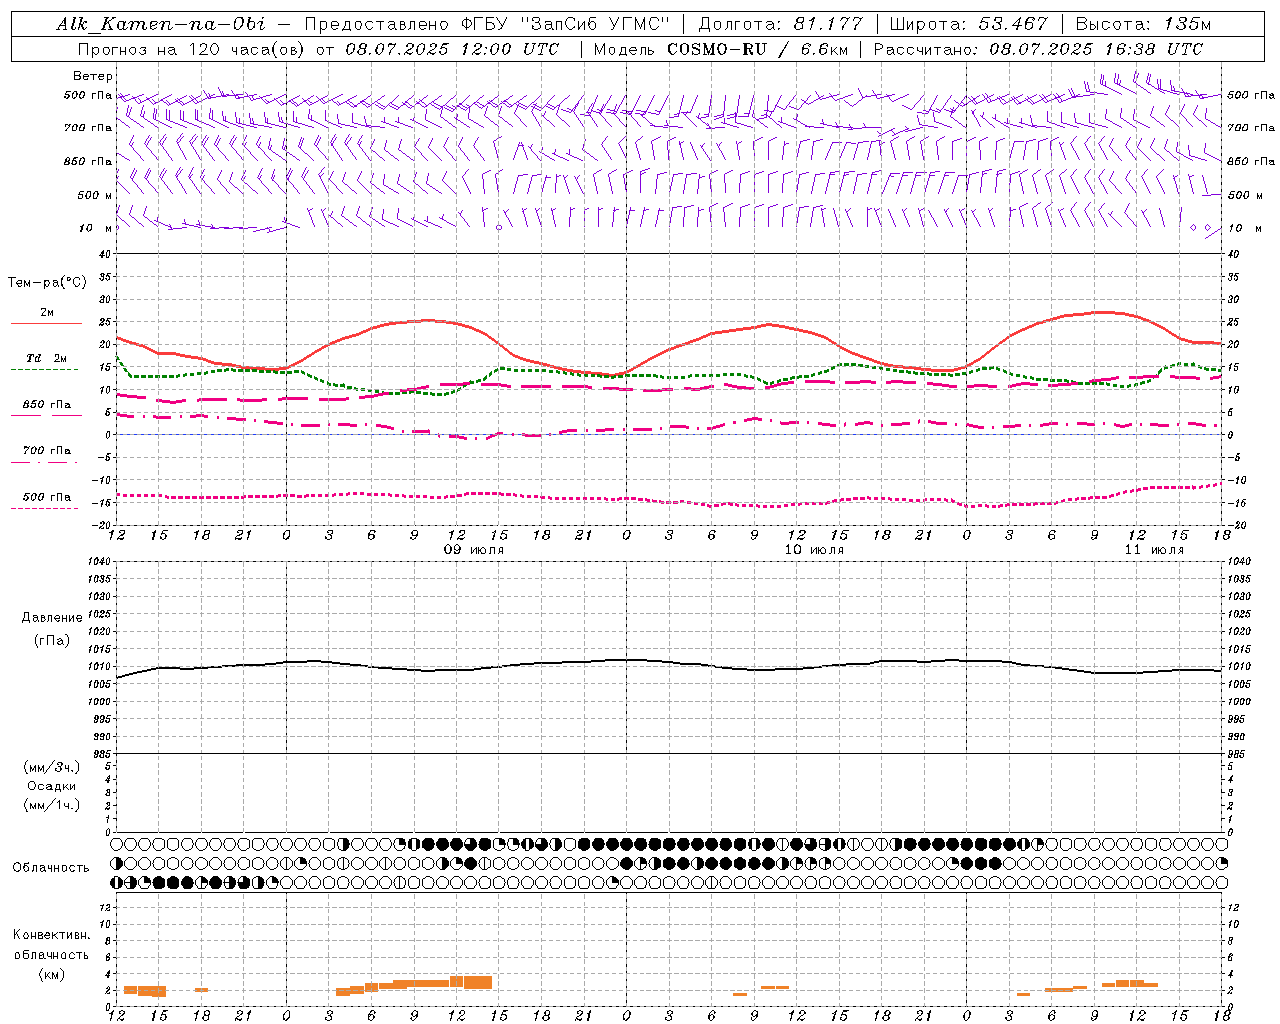Image resolution: width=1280 pixels, height=1024 pixels.
Task: Select the text 'Предоставлено ФГБУ "ЗапСиб УГМС"'
Action: tap(486, 24)
